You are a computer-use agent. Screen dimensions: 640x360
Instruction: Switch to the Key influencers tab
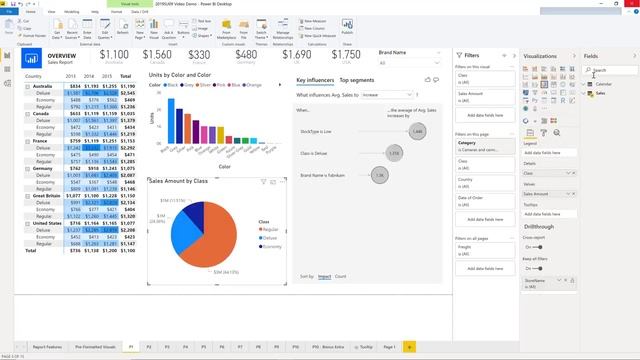(315, 80)
